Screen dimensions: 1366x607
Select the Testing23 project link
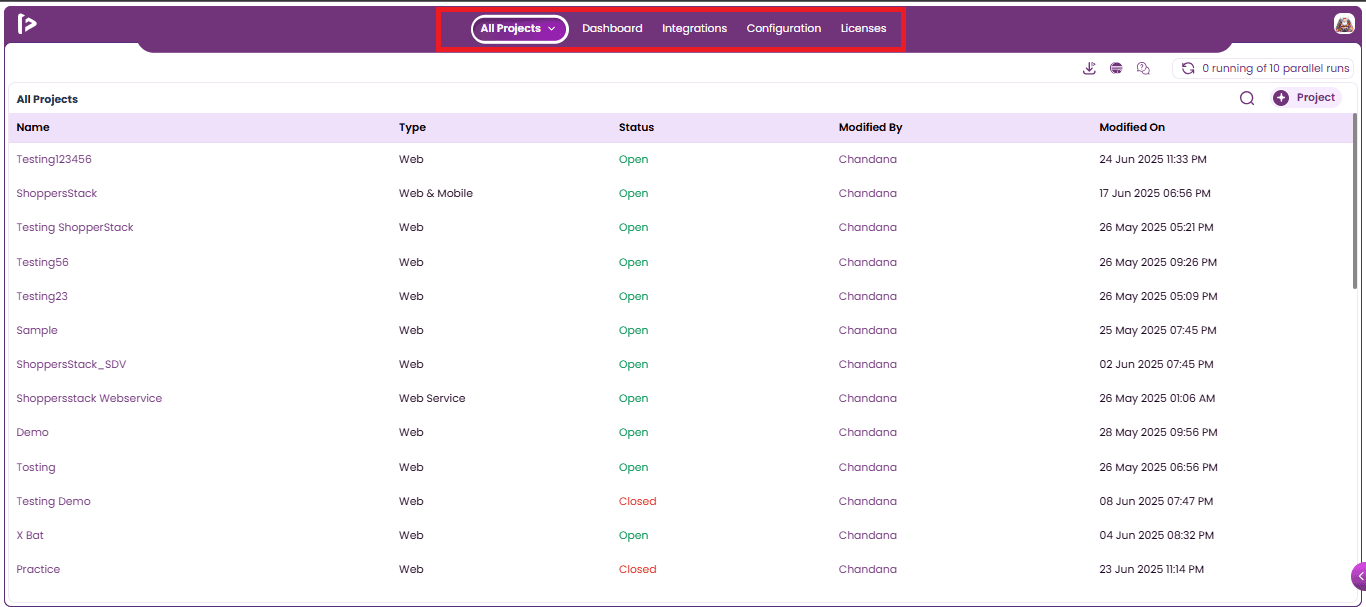[x=42, y=296]
